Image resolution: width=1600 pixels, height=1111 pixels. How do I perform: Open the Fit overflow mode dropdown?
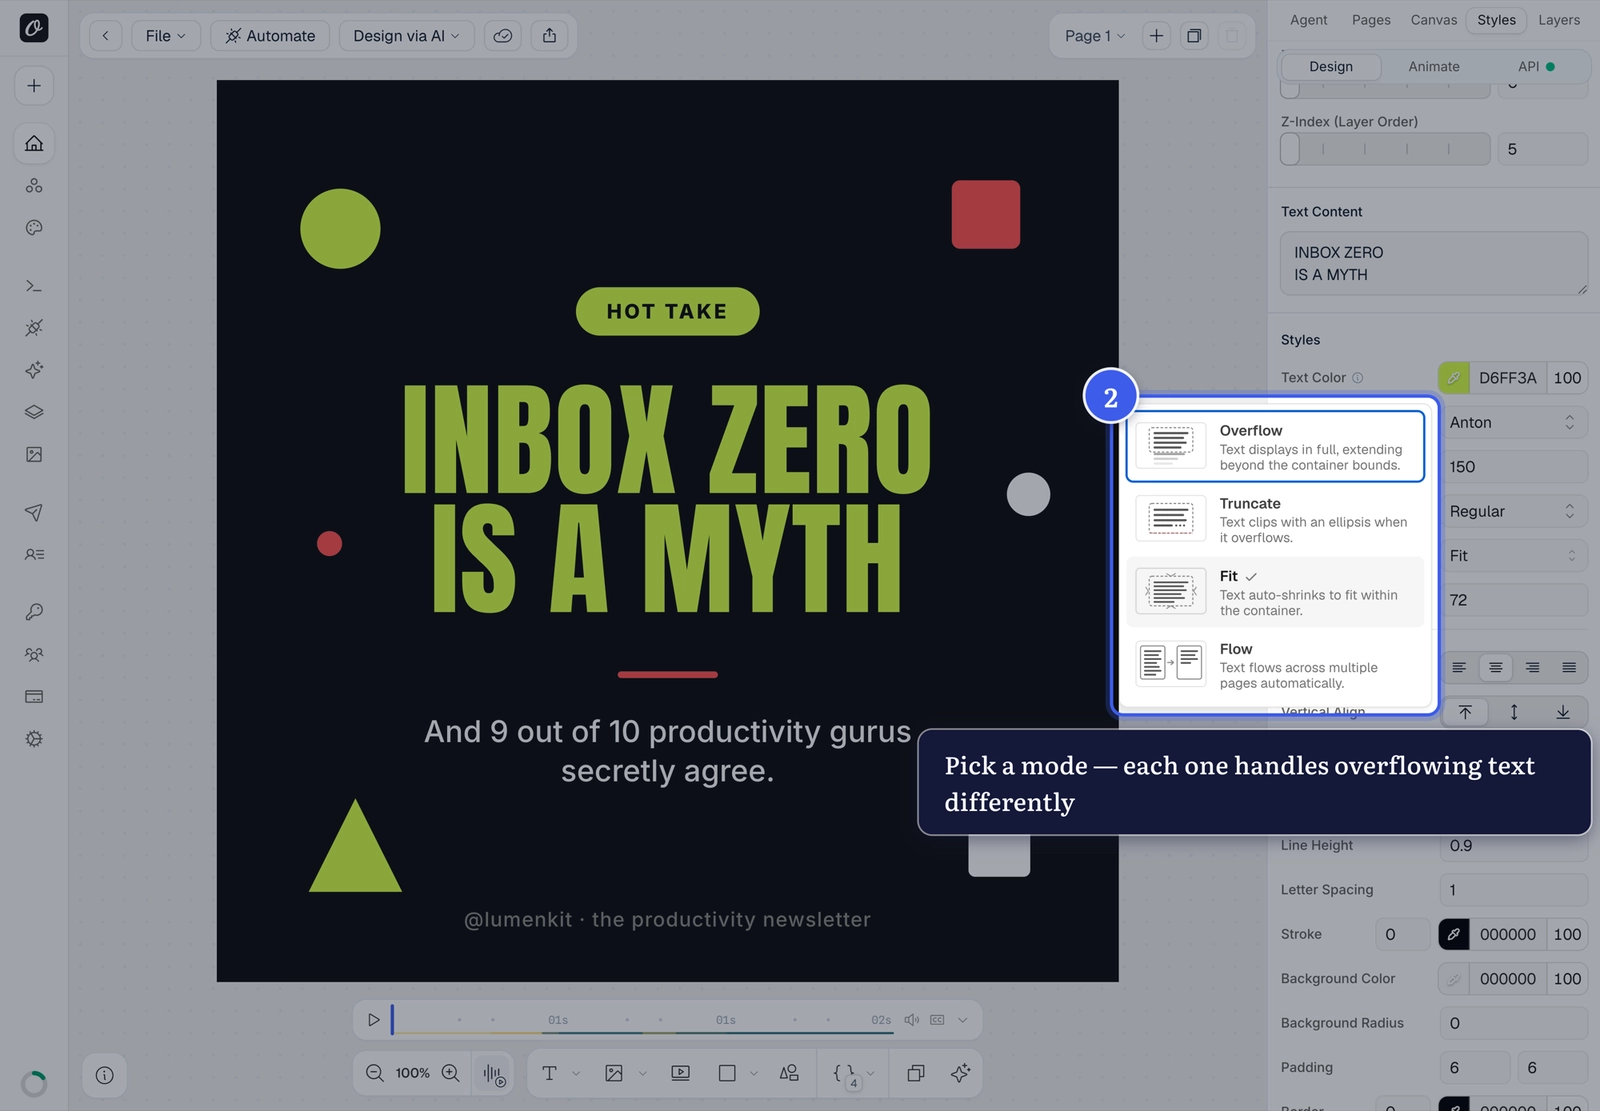click(1513, 556)
